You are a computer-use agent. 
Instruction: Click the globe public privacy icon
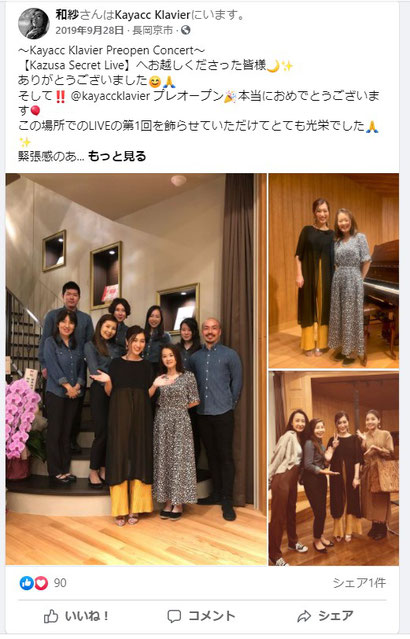[185, 30]
